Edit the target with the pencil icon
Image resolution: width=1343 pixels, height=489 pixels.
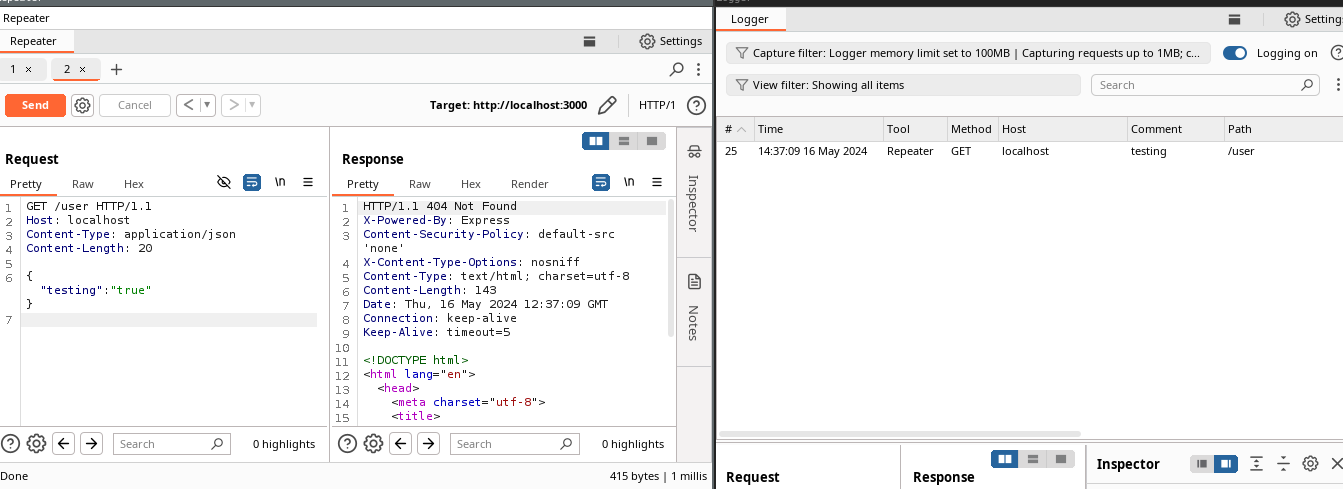pos(607,105)
